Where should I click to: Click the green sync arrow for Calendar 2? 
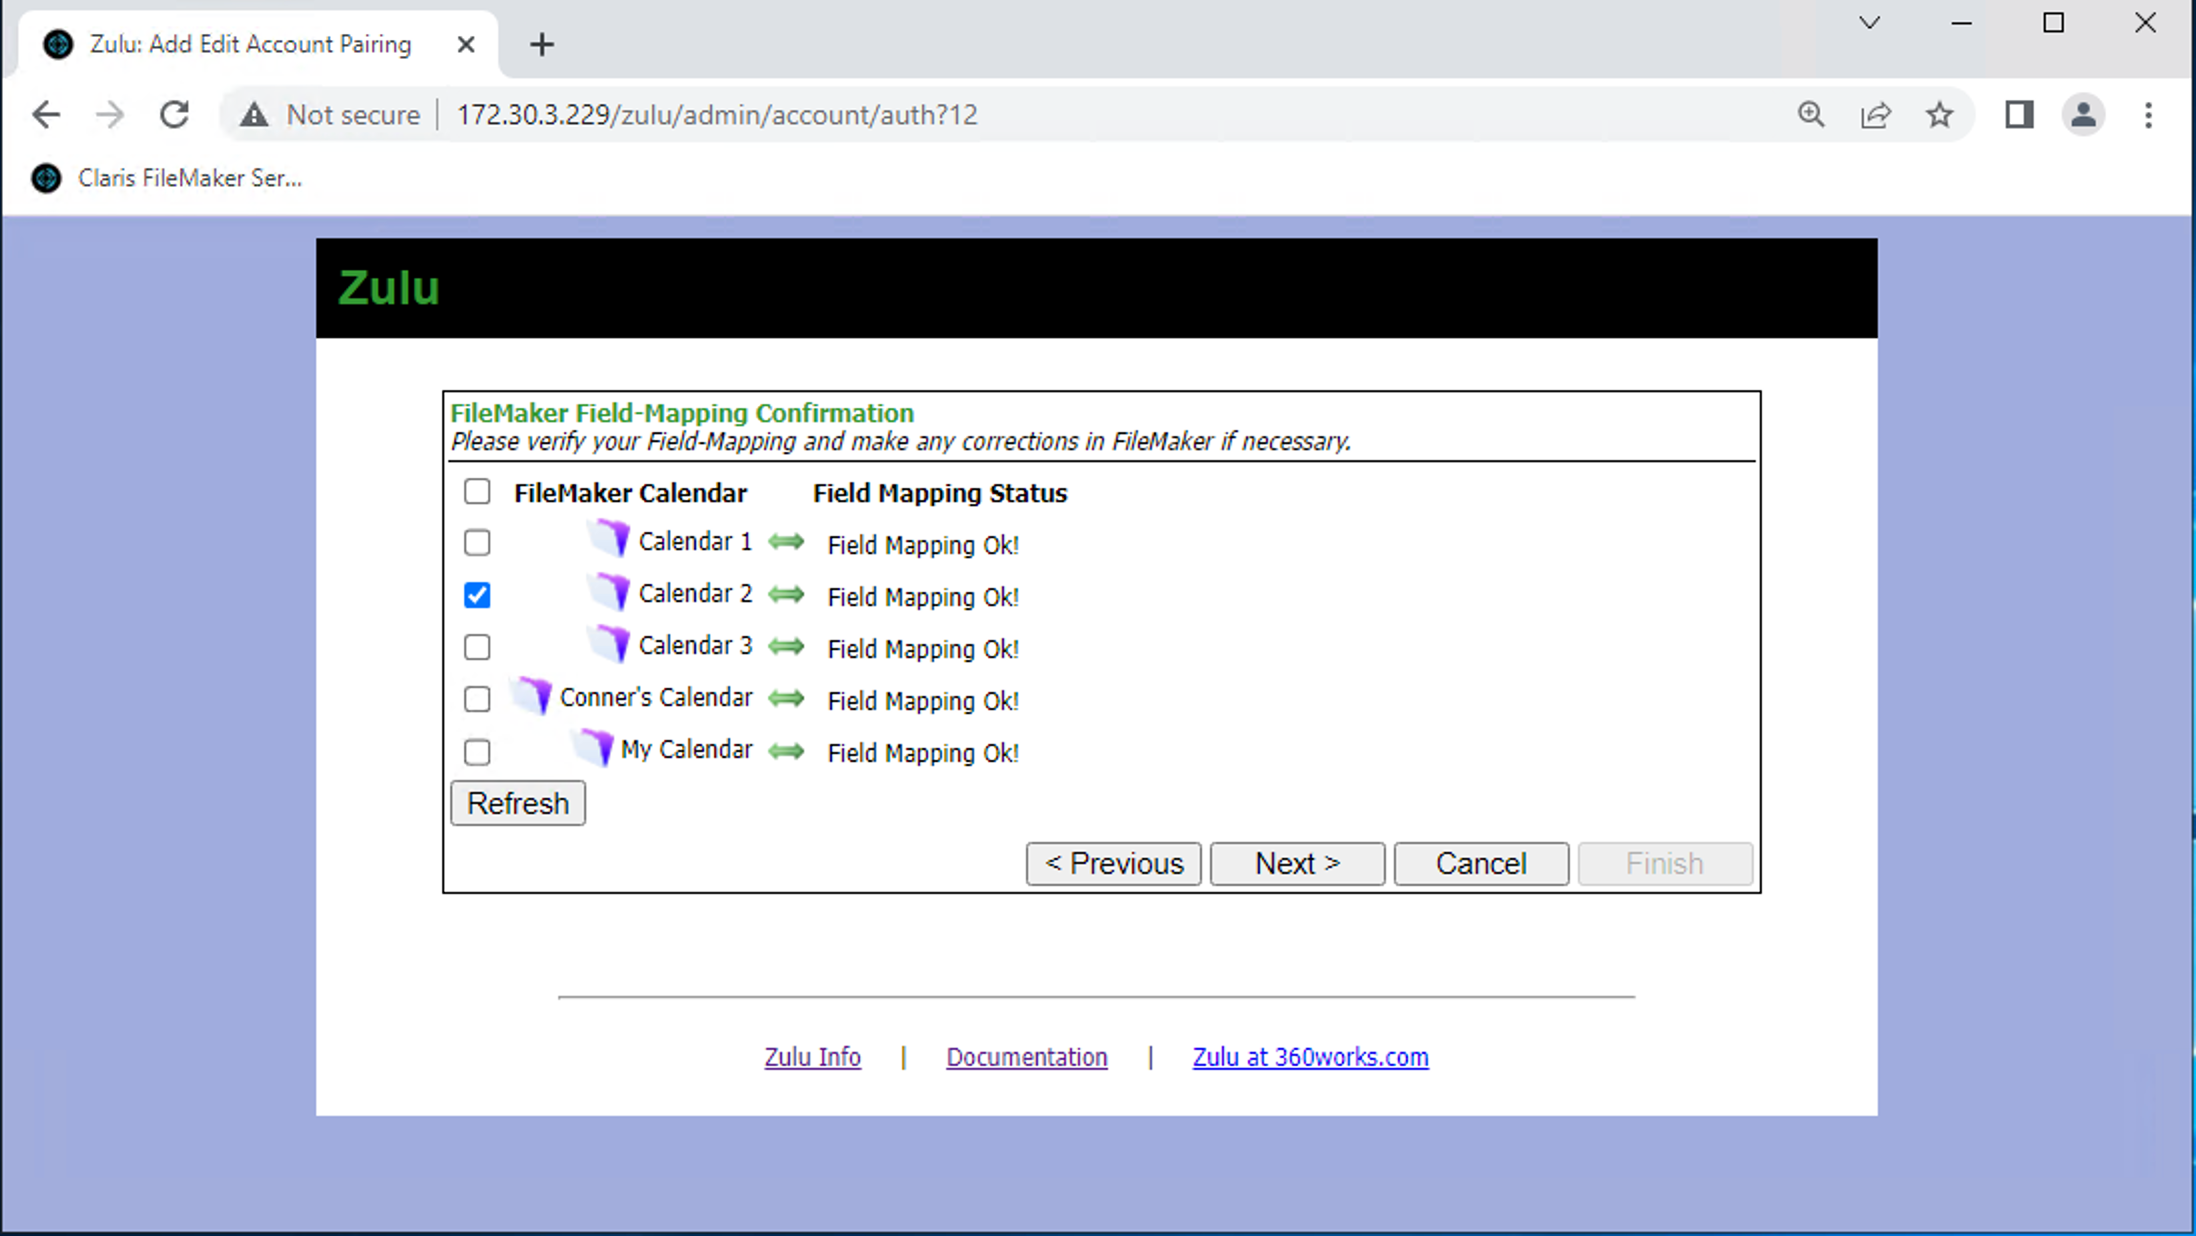[x=787, y=594]
